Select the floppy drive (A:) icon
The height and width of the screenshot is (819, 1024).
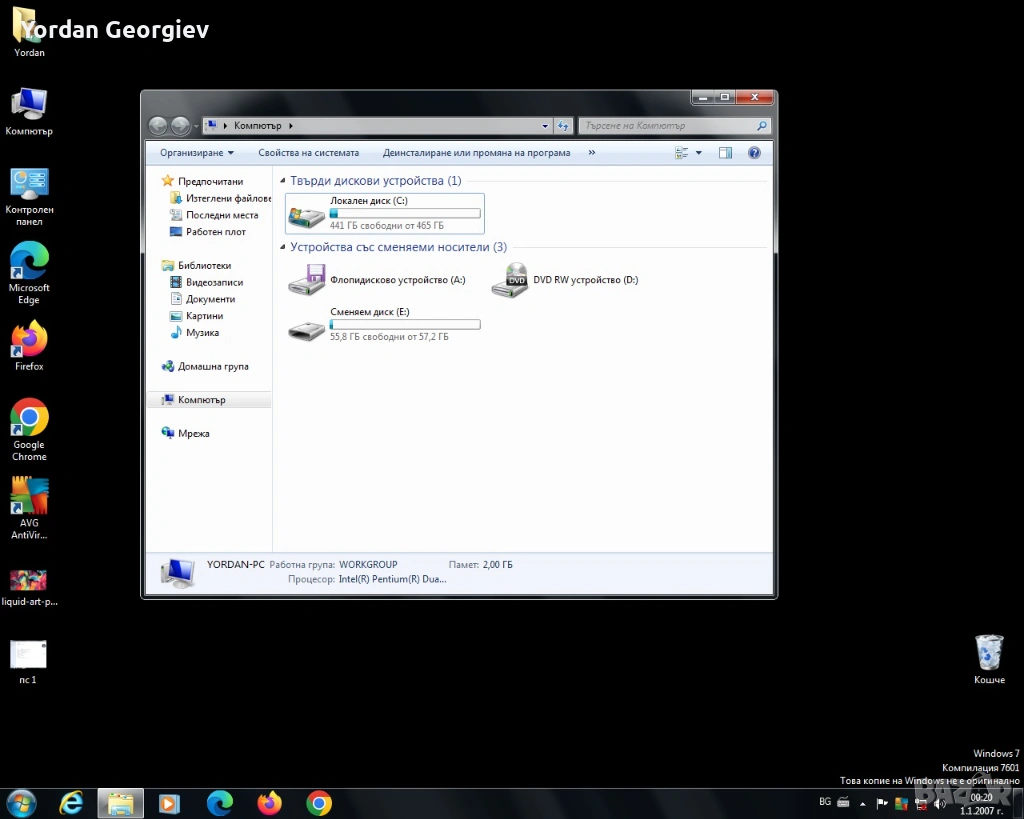[x=307, y=280]
